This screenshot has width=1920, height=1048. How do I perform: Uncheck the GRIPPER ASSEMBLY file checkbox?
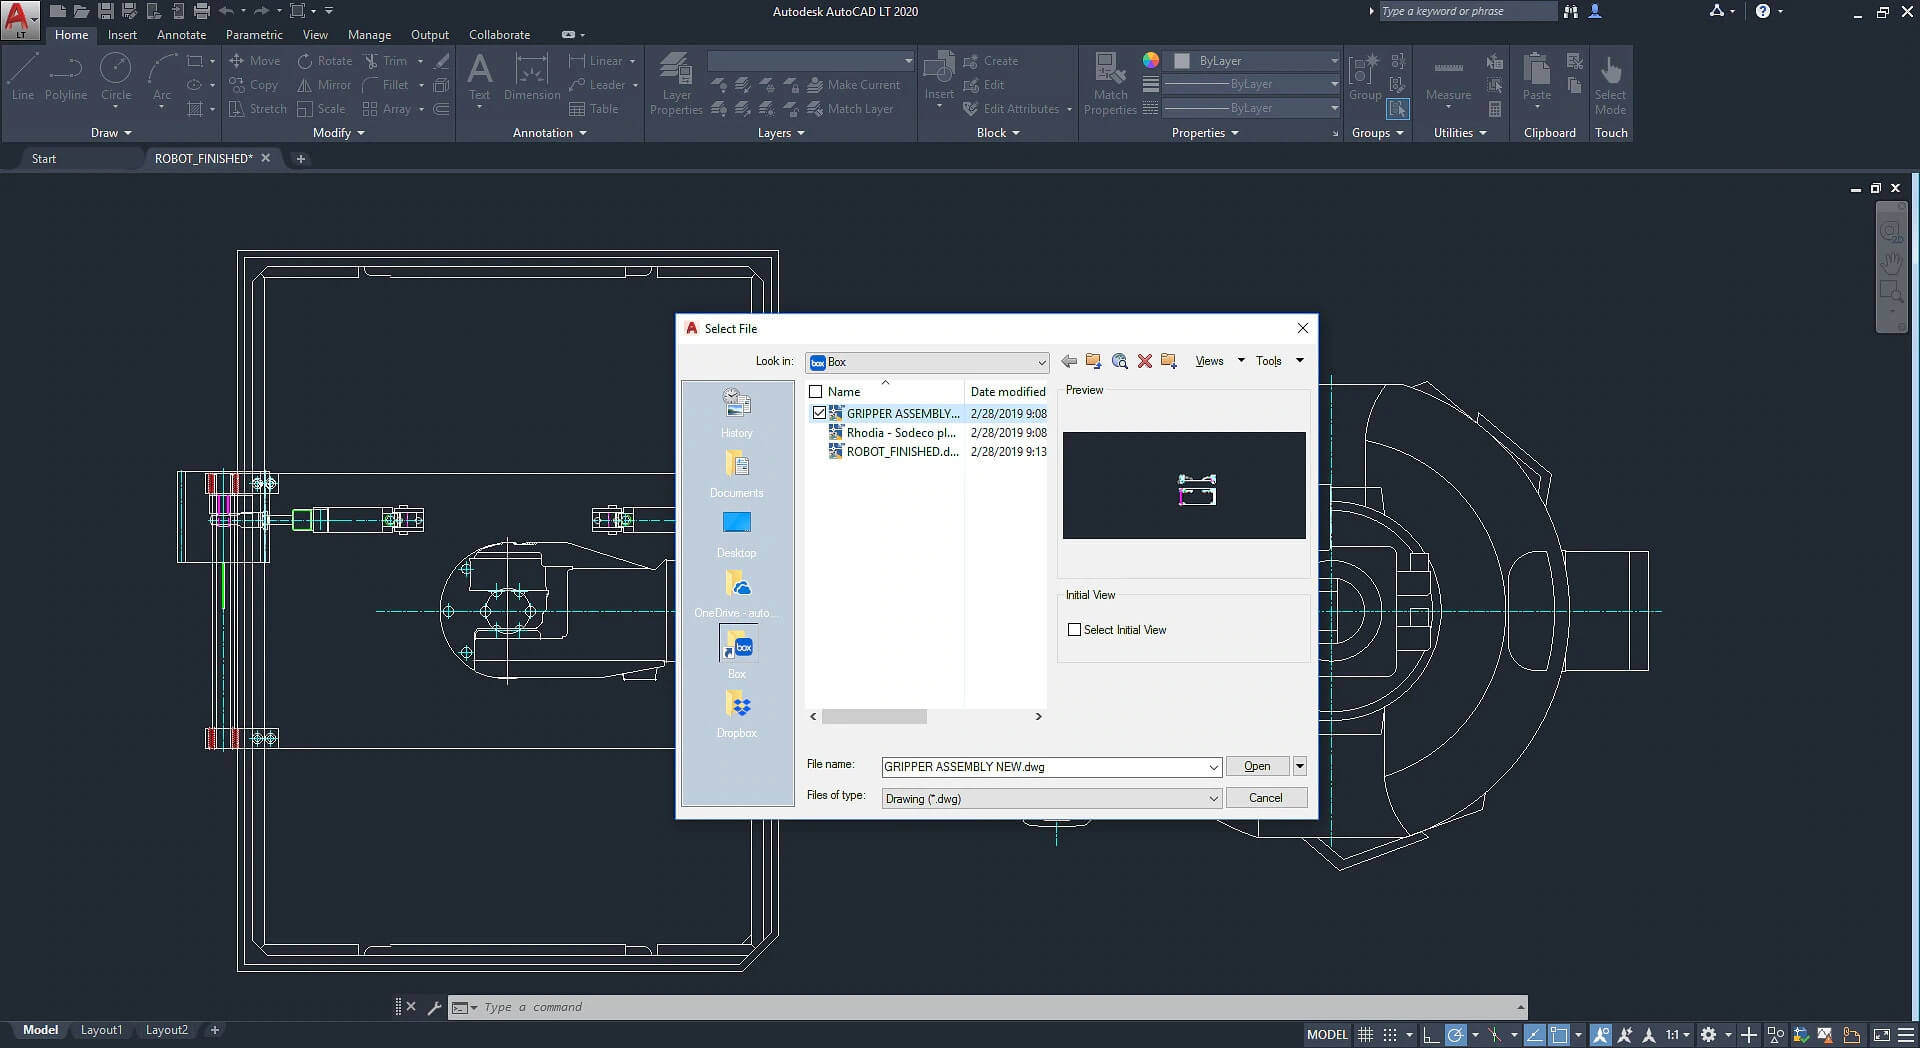(819, 412)
